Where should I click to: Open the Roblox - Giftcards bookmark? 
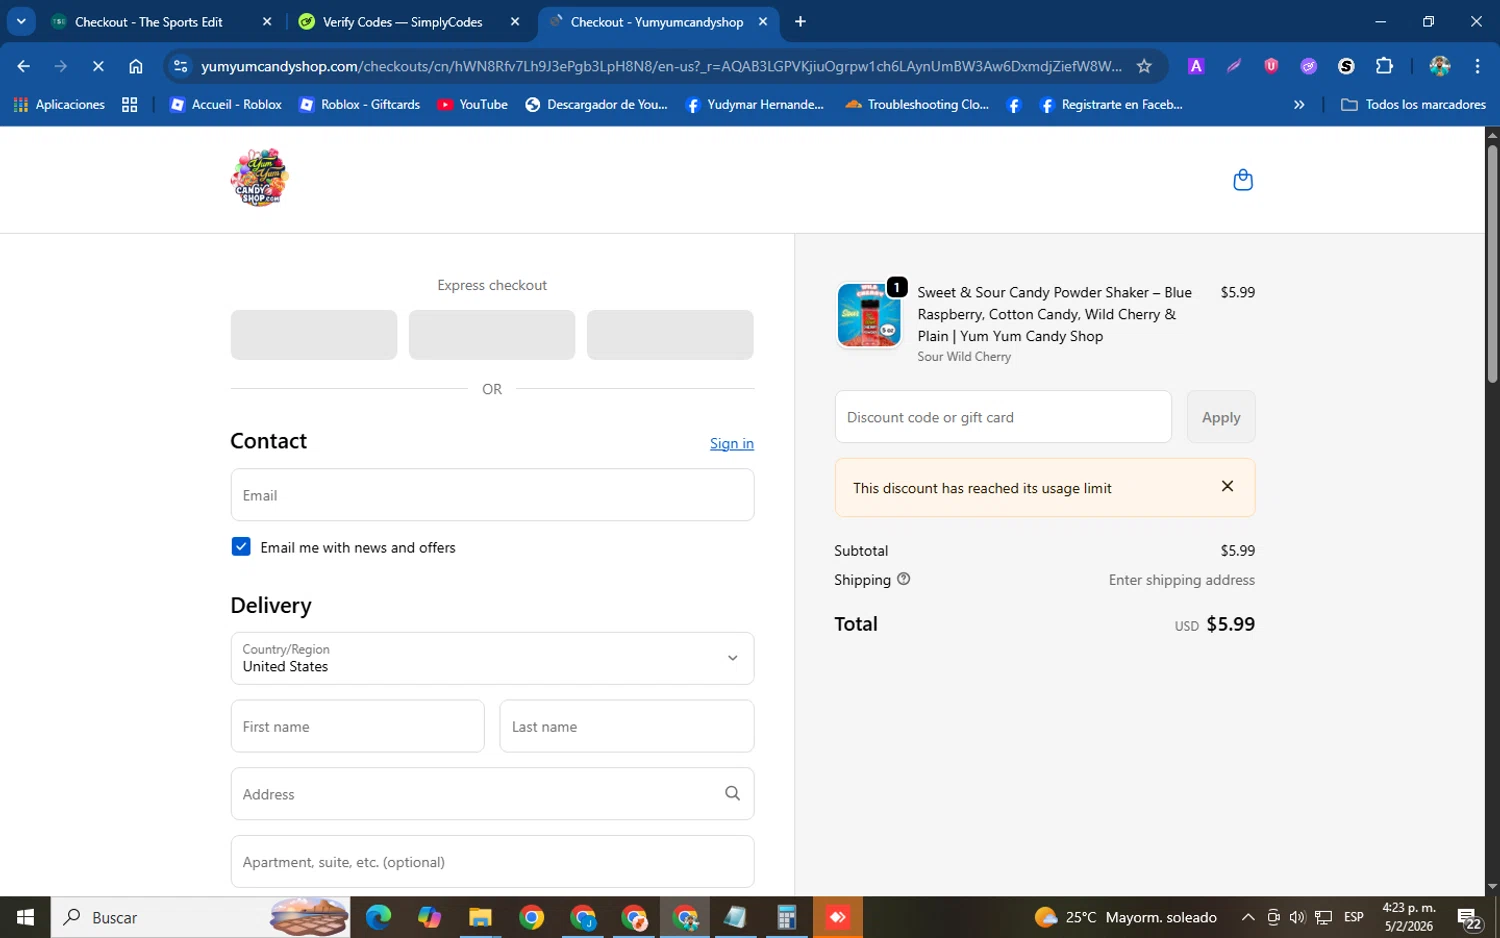click(x=360, y=104)
